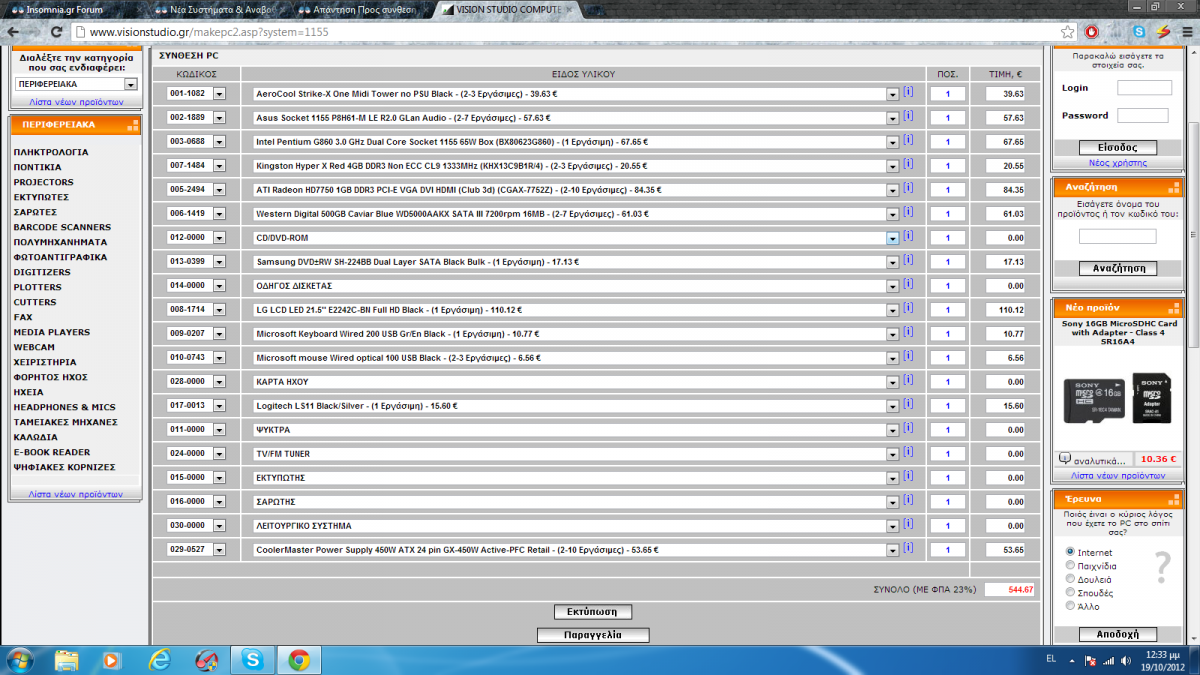Submit the poll with Αποδοχή button
The image size is (1200, 675).
[1118, 634]
